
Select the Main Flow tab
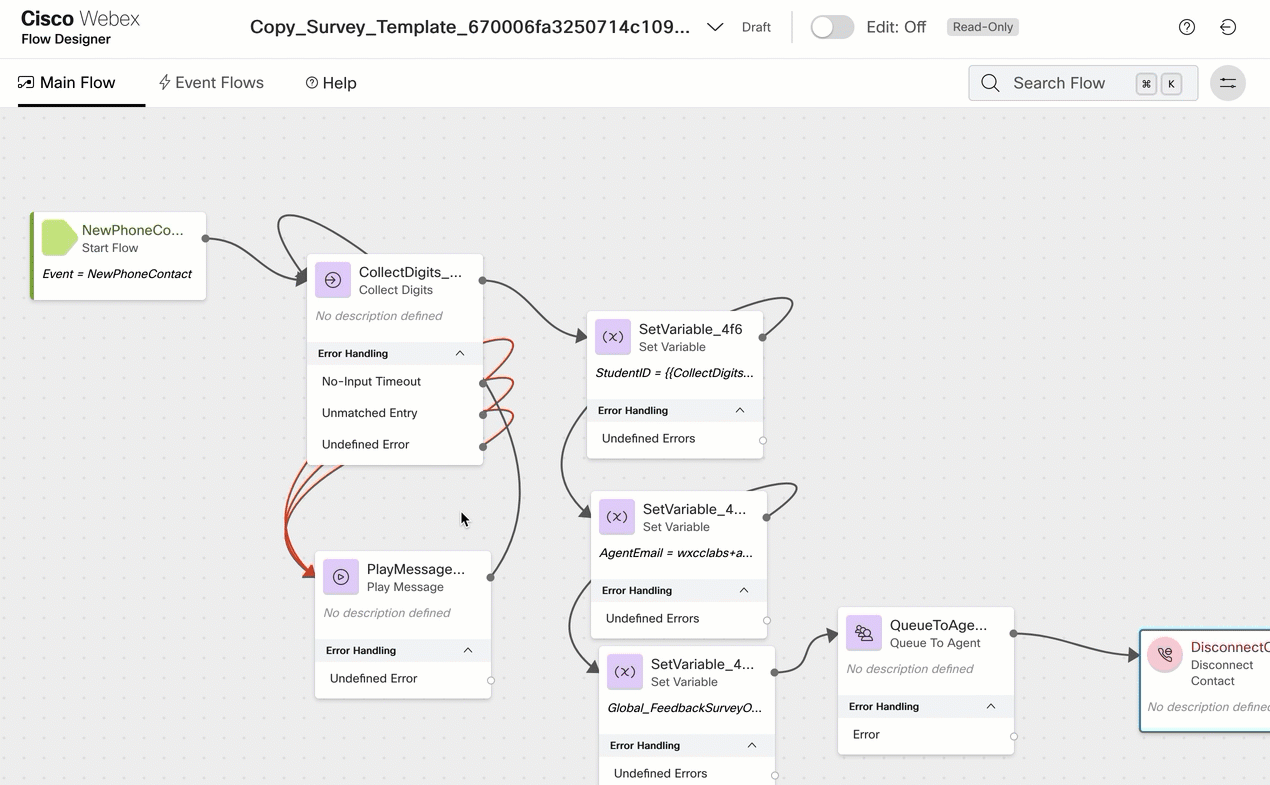click(x=67, y=83)
